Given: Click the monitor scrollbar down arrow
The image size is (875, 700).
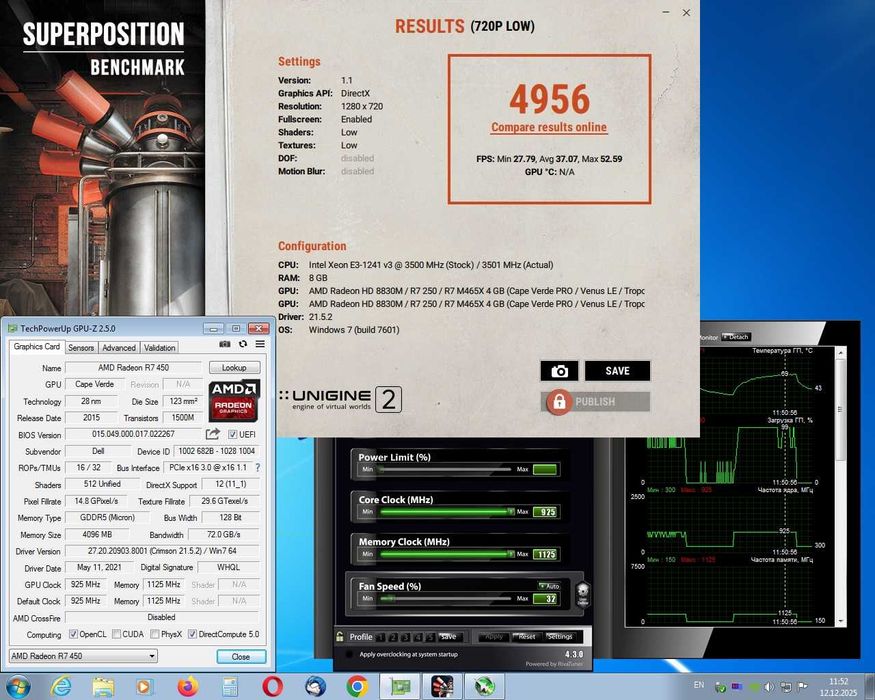Looking at the screenshot, I should [840, 621].
